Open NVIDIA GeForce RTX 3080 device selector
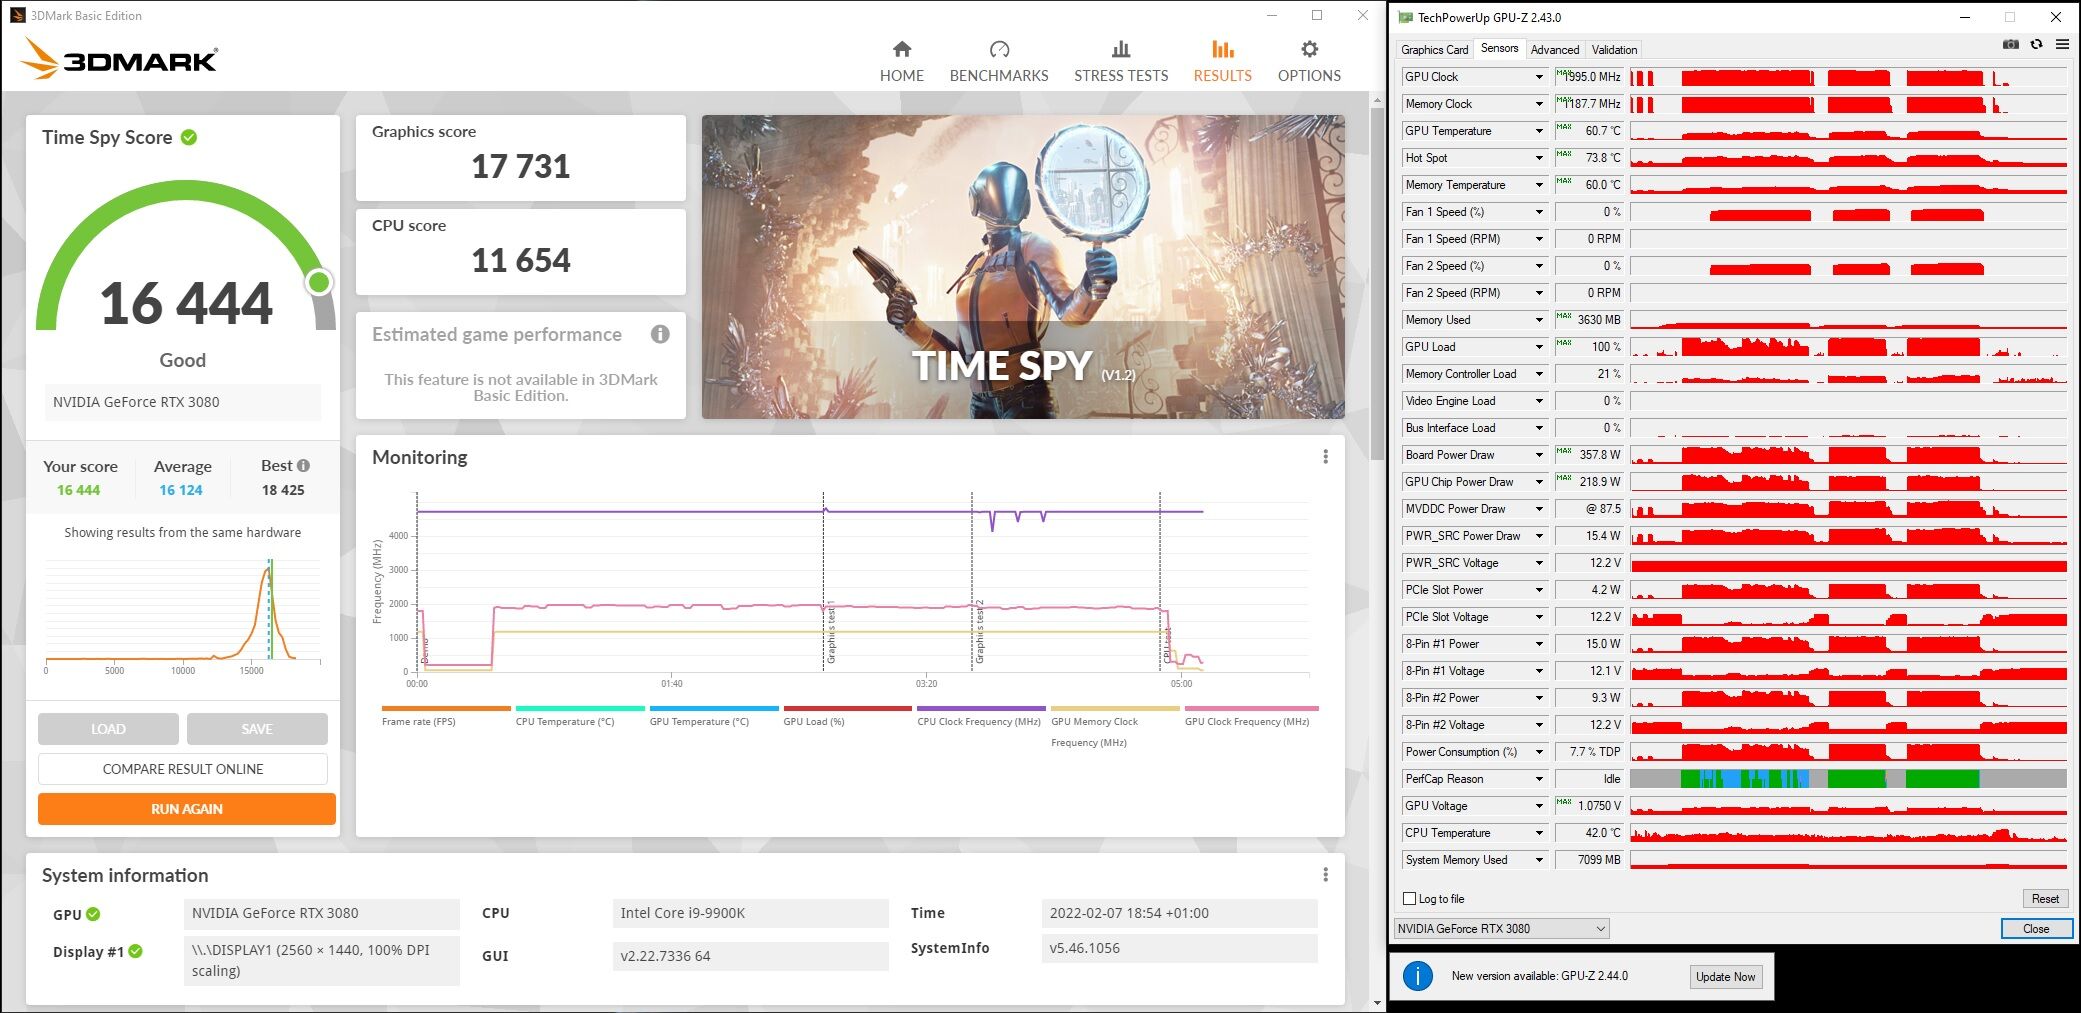This screenshot has height=1013, width=2081. (1501, 928)
